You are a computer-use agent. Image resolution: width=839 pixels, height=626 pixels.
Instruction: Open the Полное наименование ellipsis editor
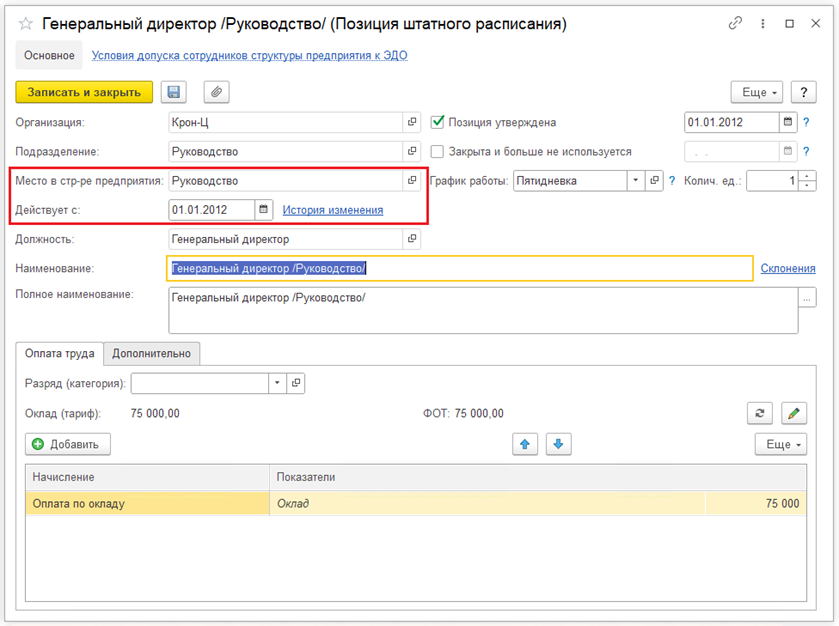(x=807, y=299)
